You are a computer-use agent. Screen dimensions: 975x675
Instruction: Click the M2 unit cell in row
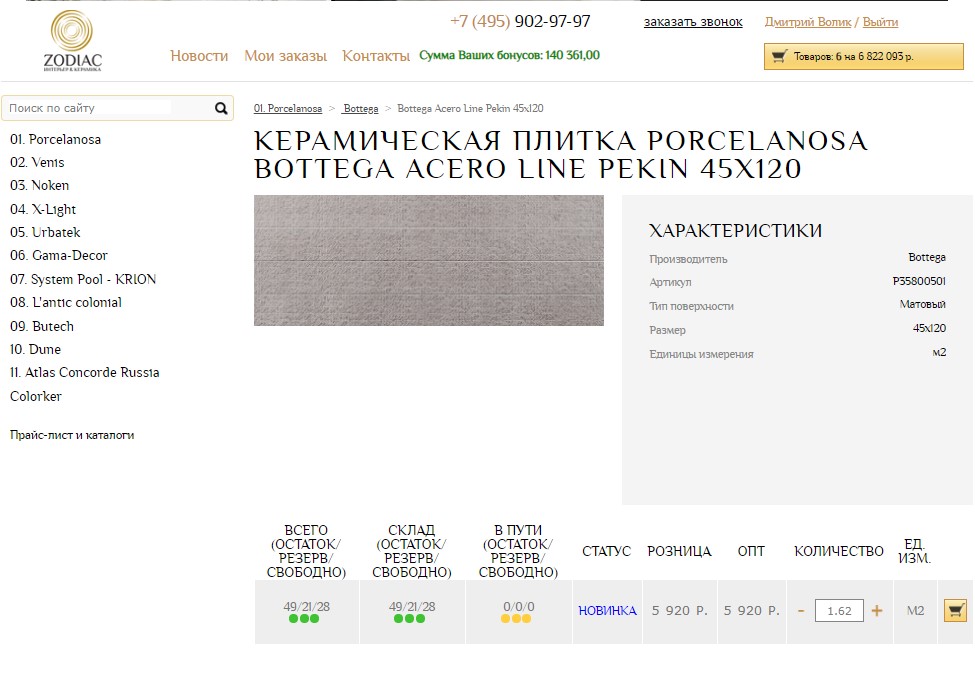tap(915, 610)
